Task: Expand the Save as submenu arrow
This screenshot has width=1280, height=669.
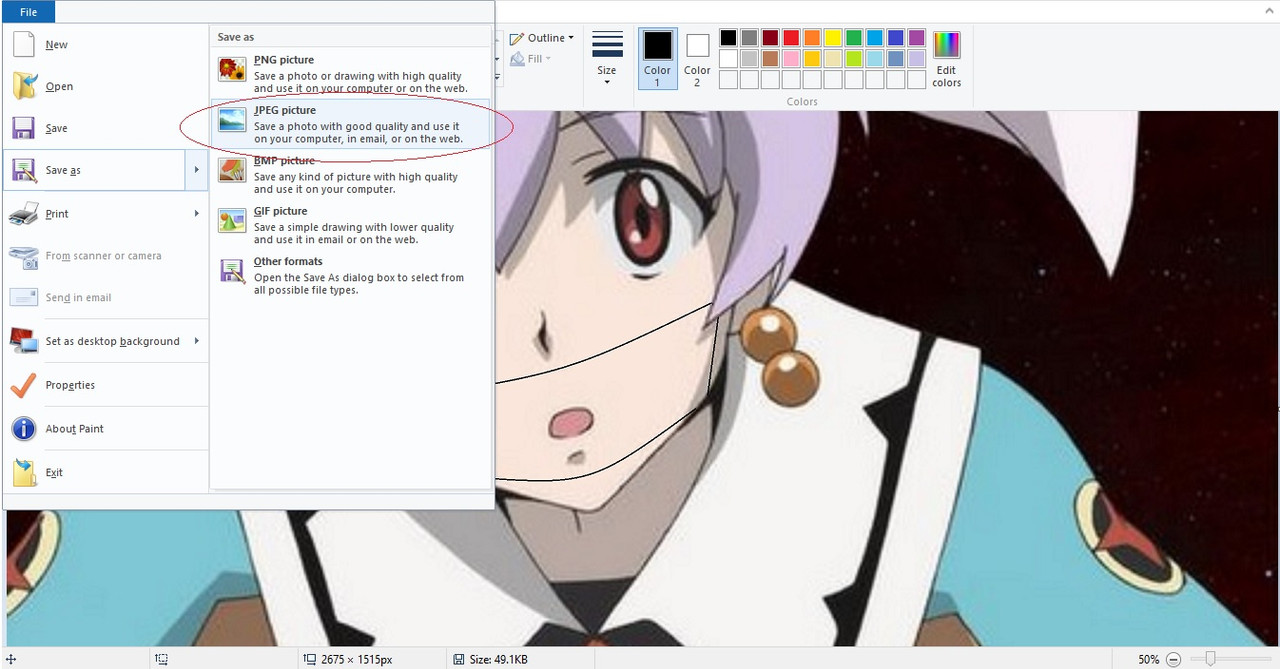Action: click(197, 171)
